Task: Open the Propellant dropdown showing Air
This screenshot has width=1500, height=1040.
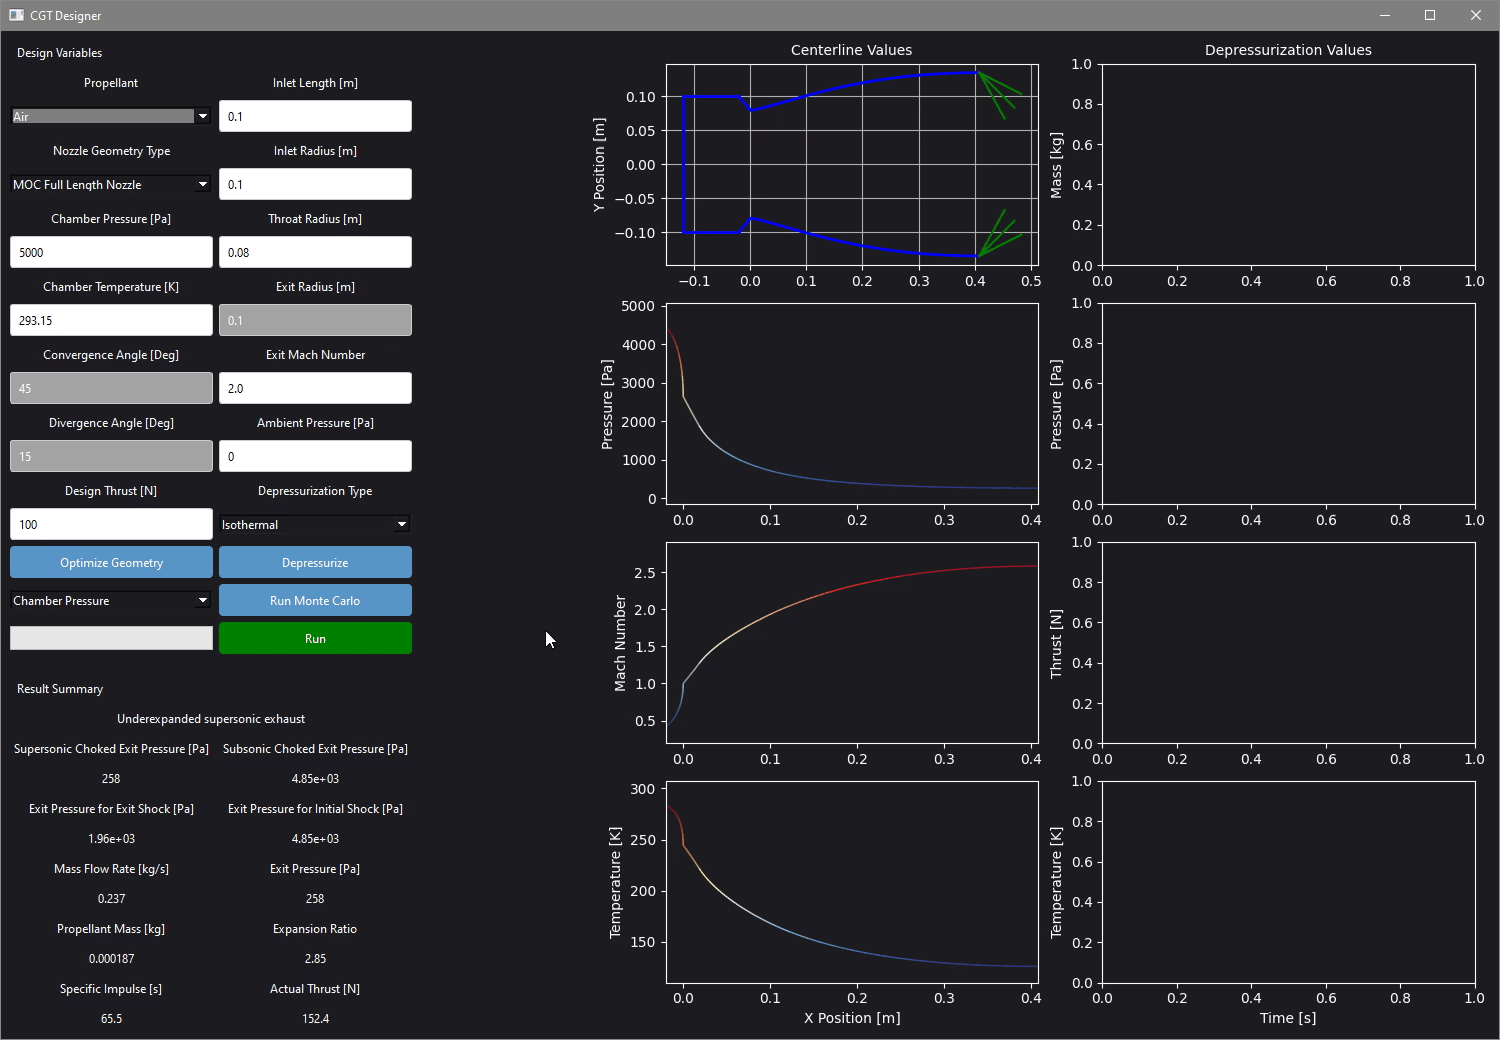Action: coord(110,116)
